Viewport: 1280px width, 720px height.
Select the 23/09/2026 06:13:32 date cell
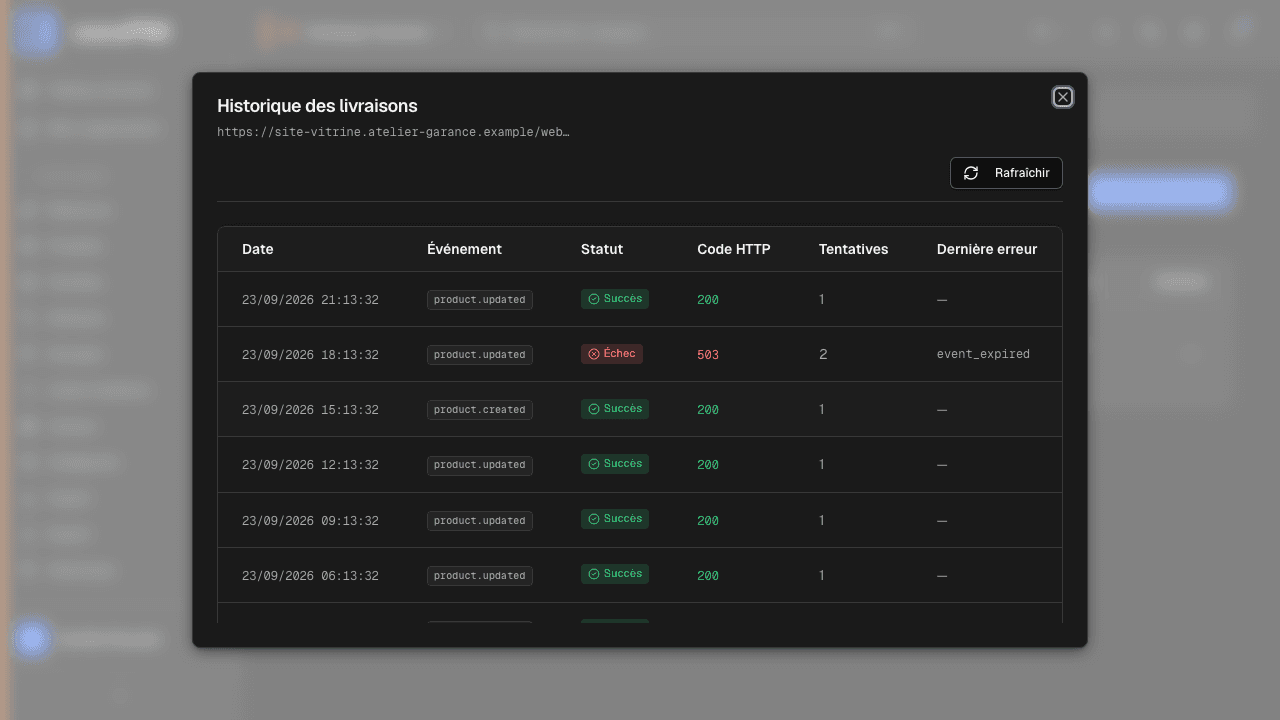click(310, 576)
